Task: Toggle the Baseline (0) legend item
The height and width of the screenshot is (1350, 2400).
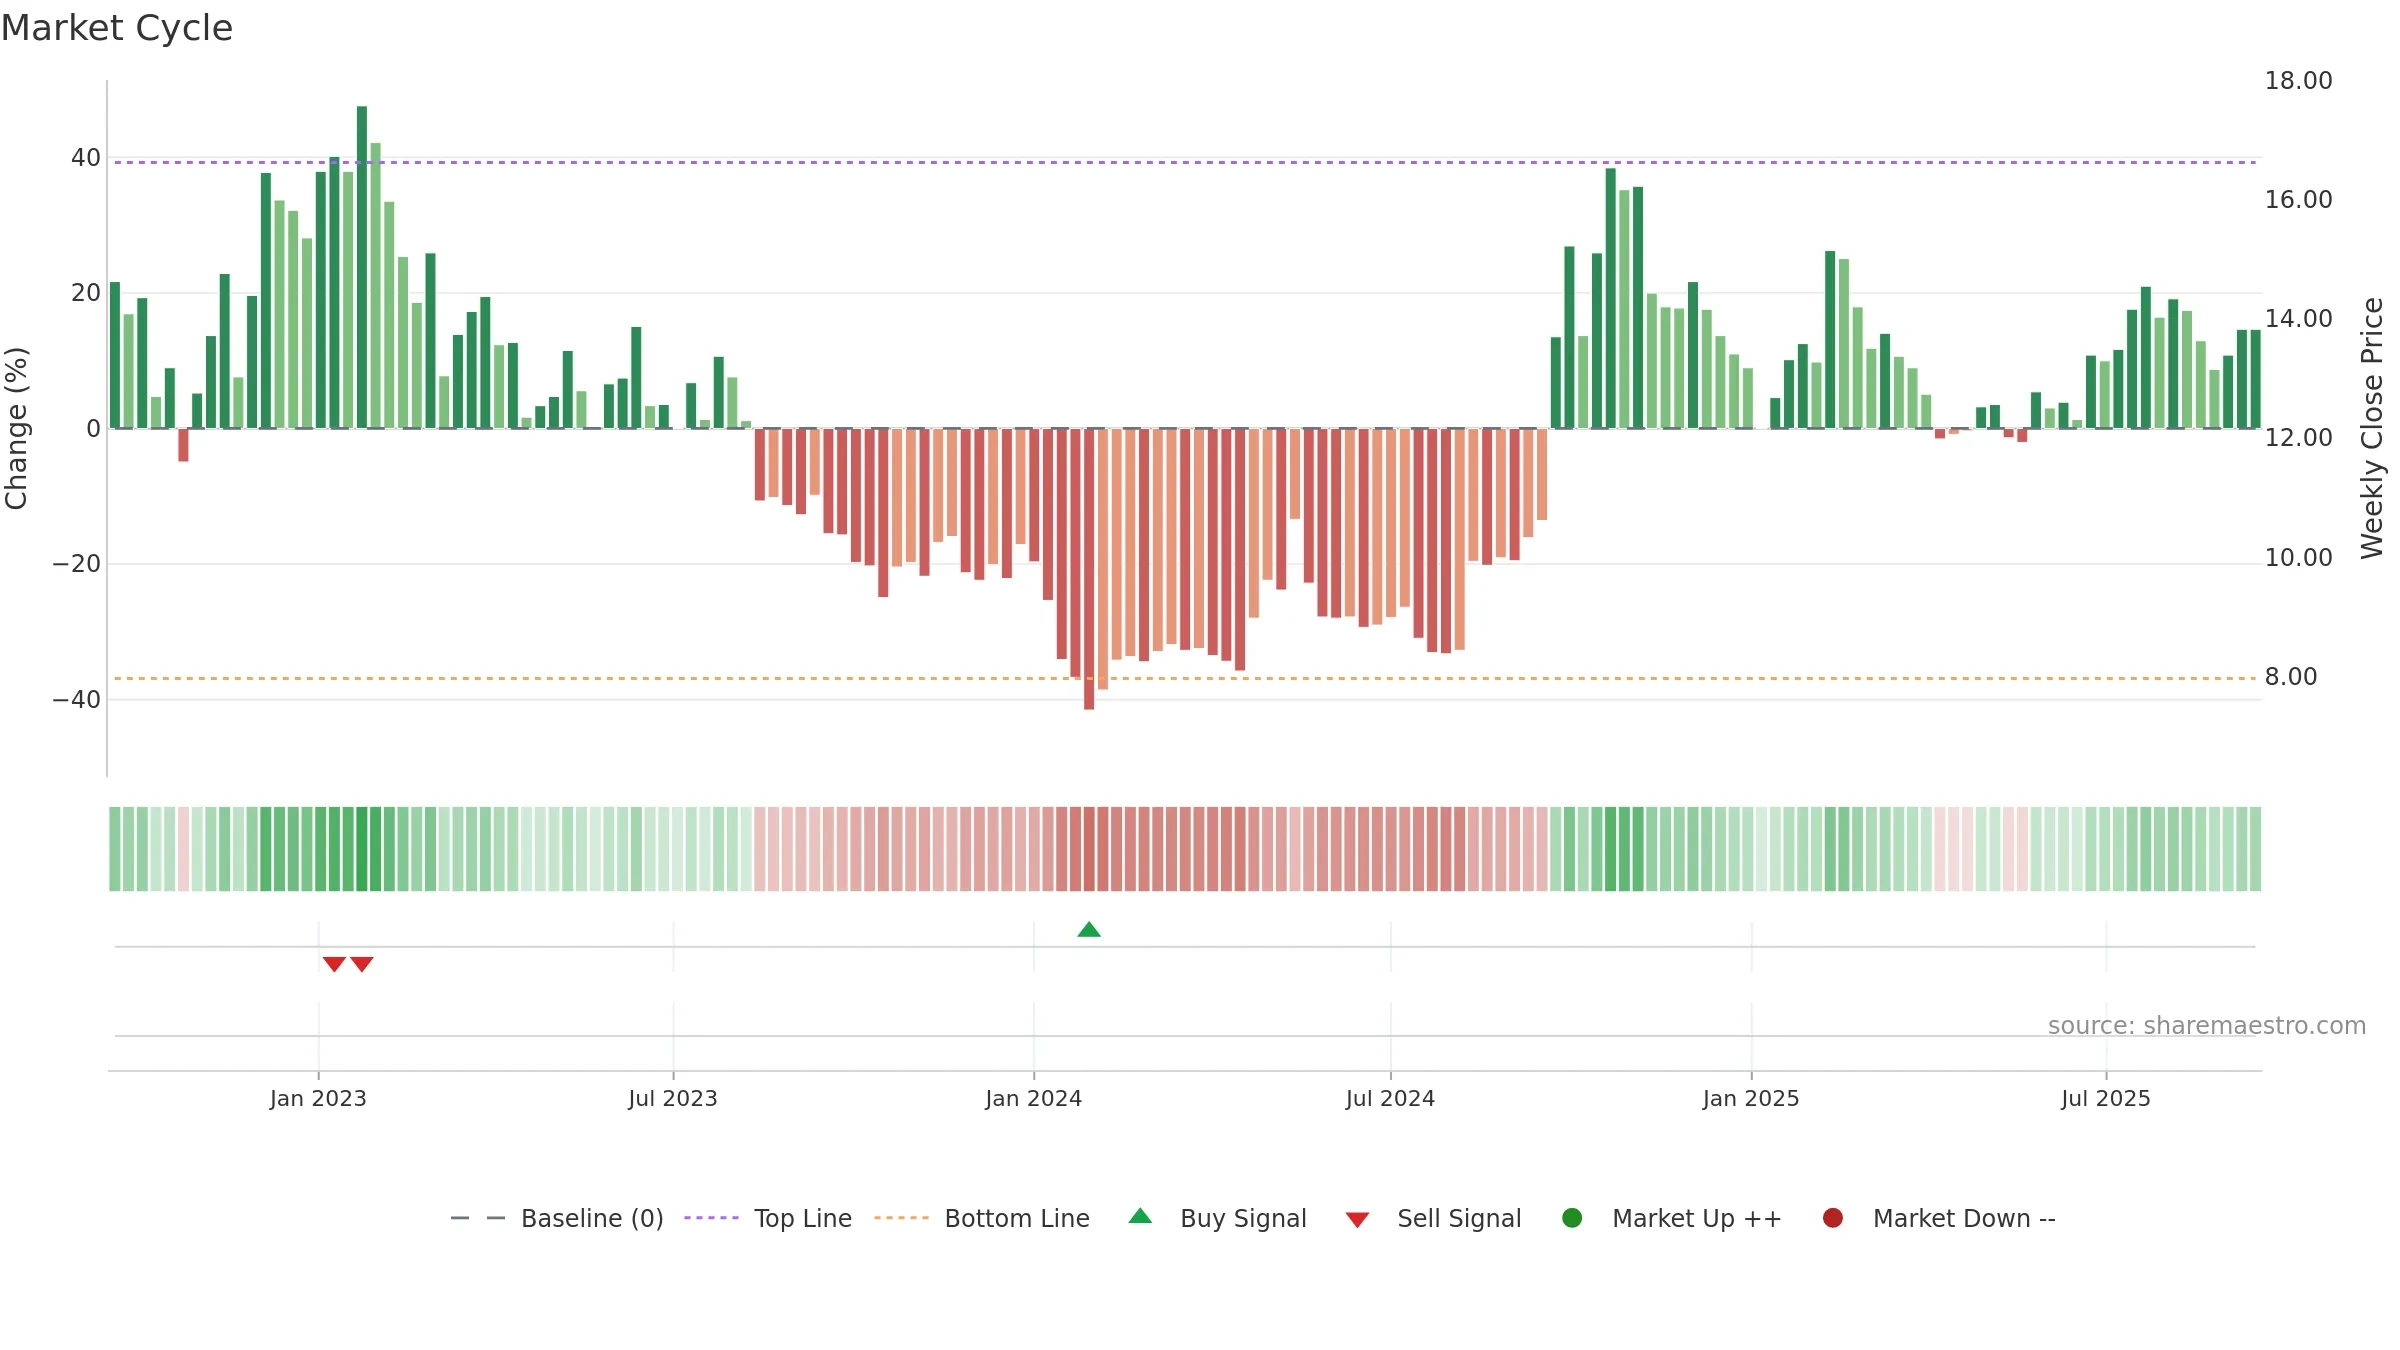Action: click(557, 1218)
